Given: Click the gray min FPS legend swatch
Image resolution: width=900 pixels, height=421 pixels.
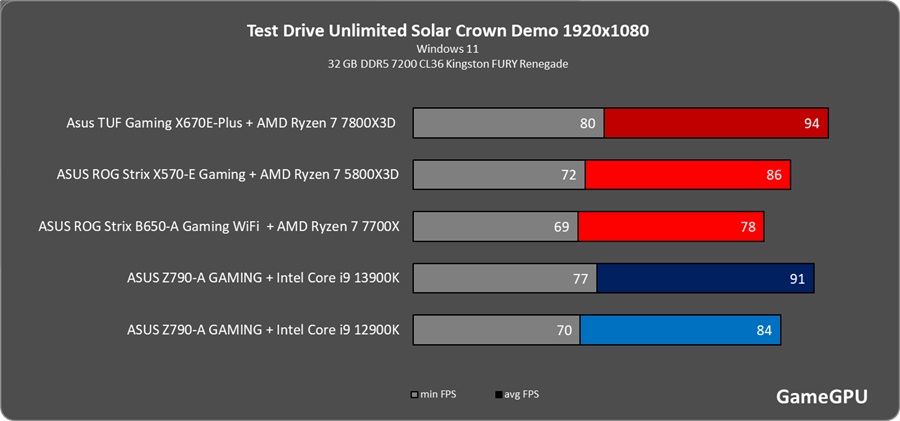Looking at the screenshot, I should point(415,395).
